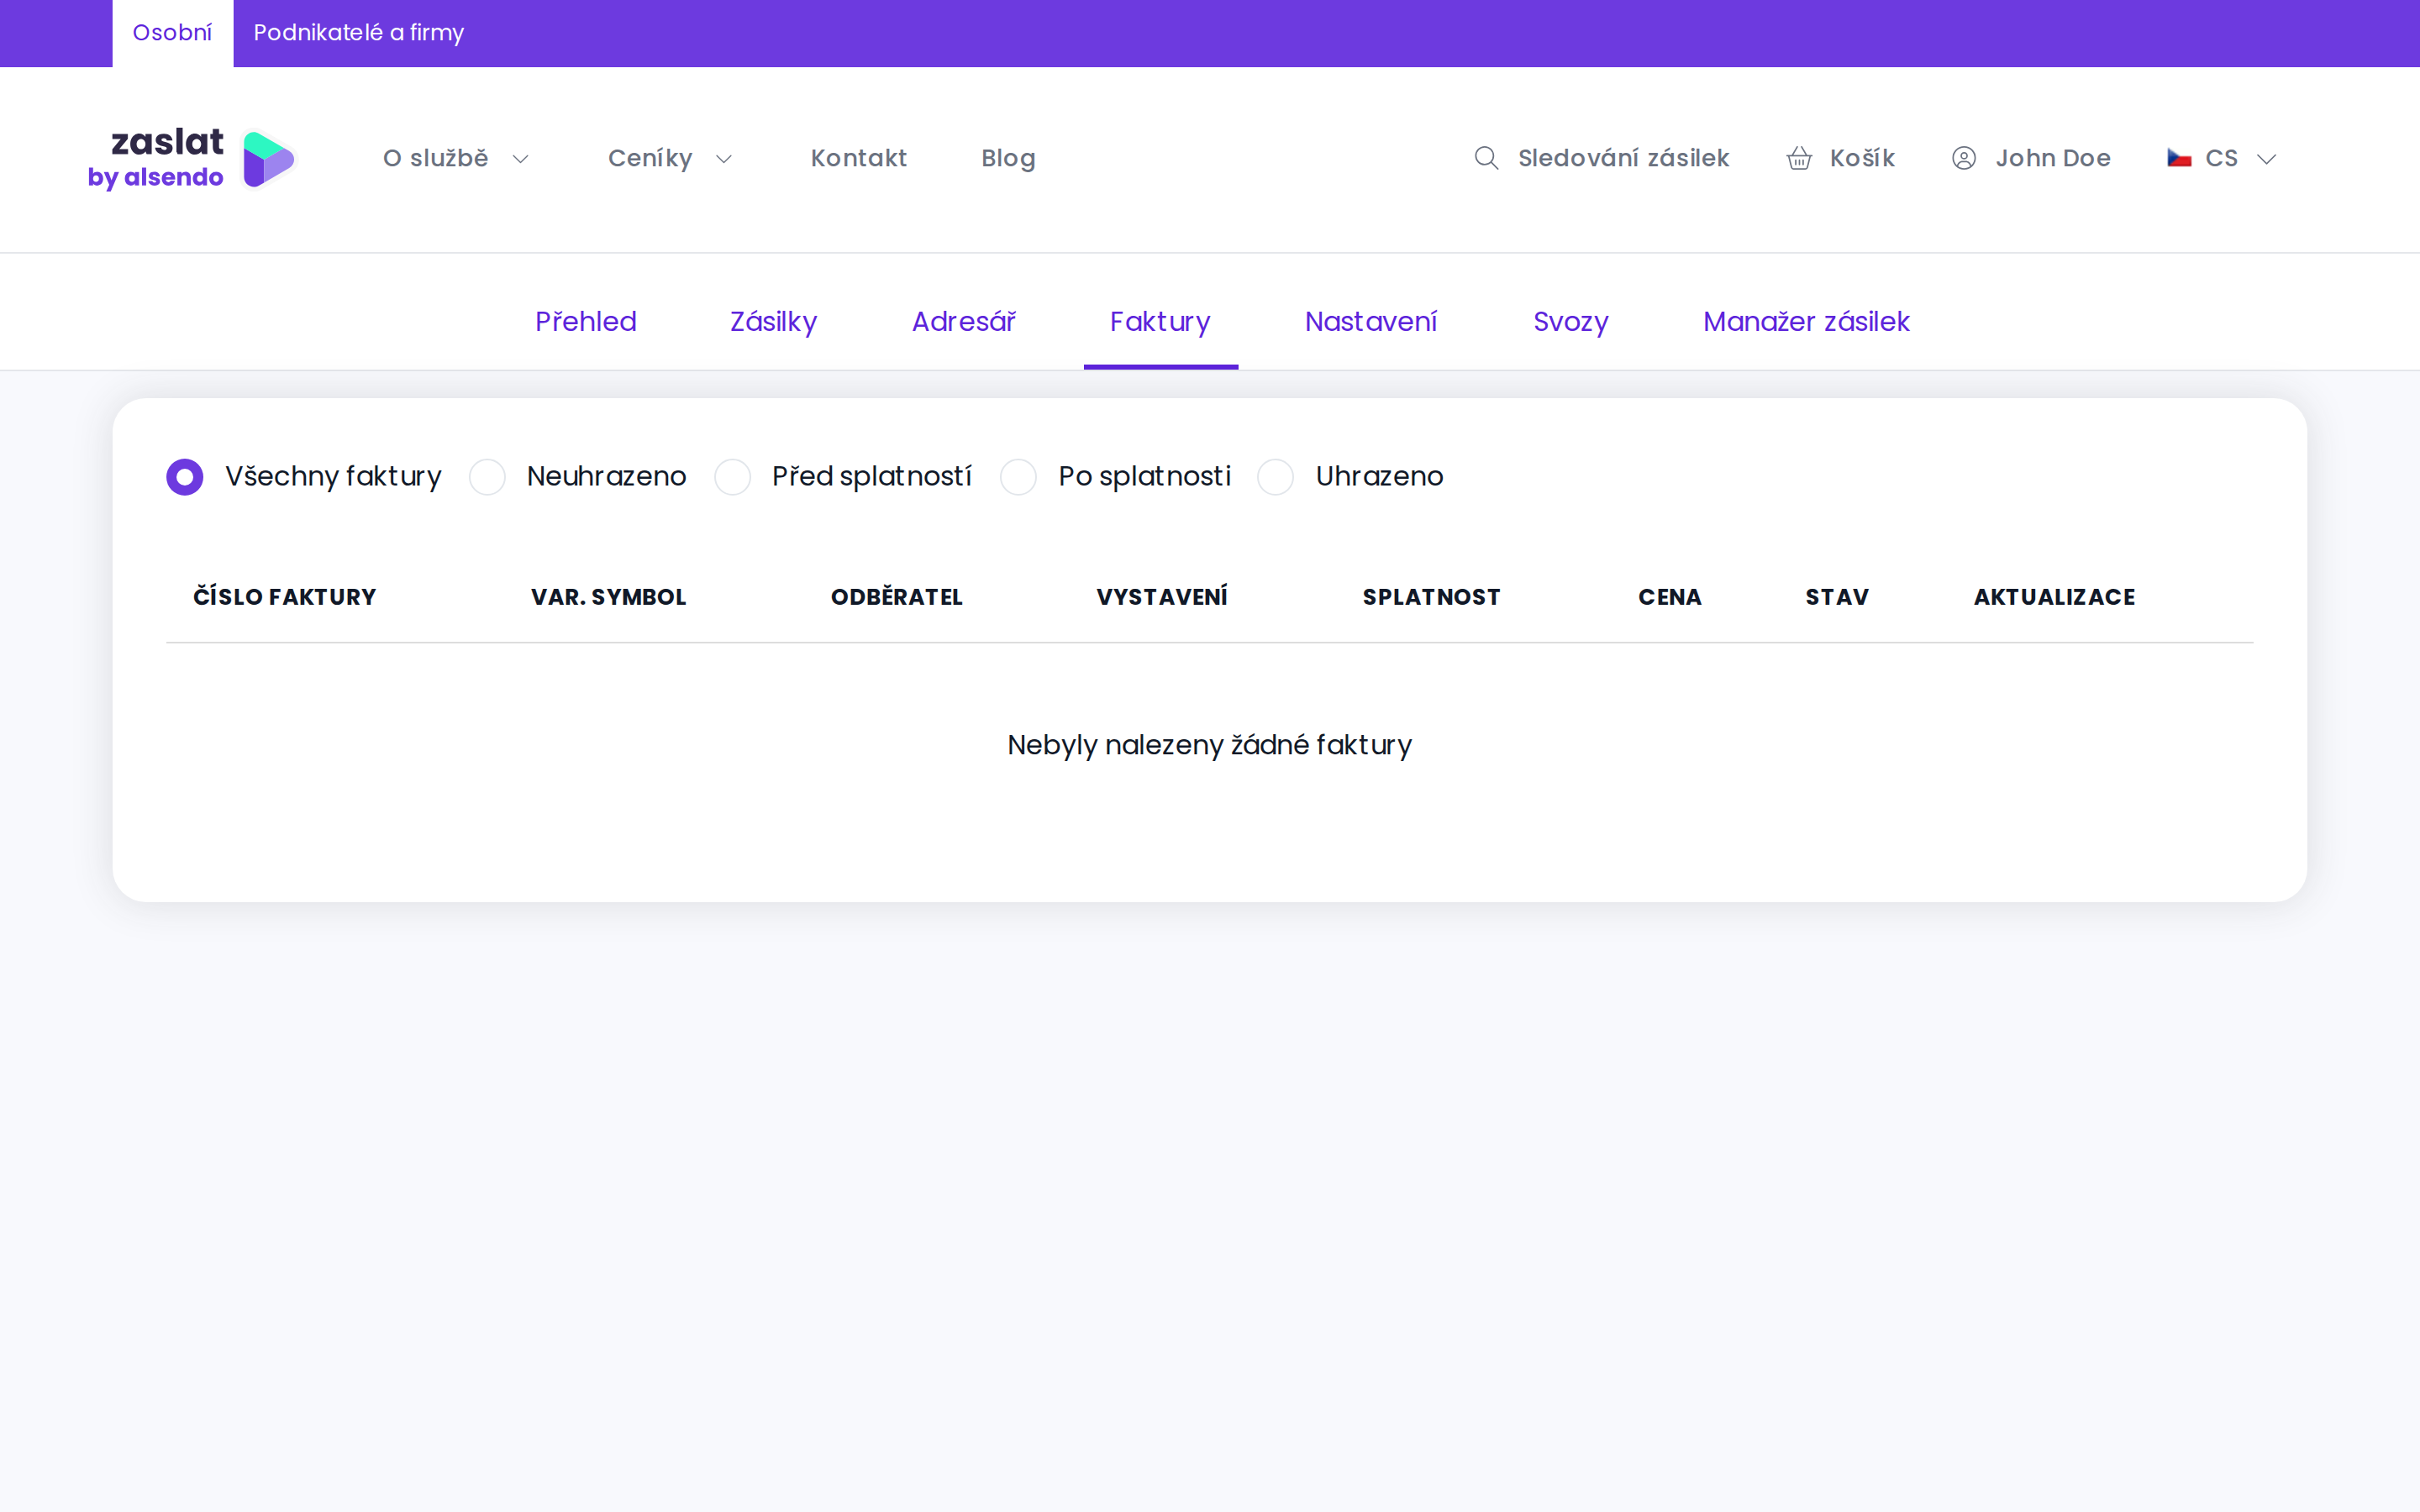Click the magnifier search icon
The height and width of the screenshot is (1512, 2420).
click(1486, 158)
